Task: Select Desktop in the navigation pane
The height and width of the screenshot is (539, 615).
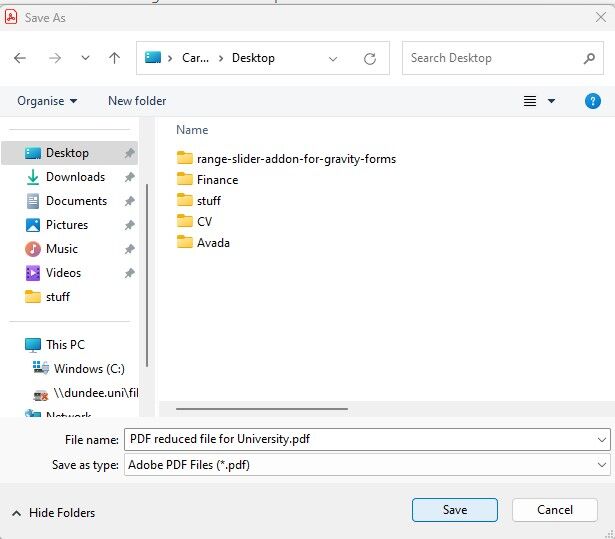Action: pos(69,153)
